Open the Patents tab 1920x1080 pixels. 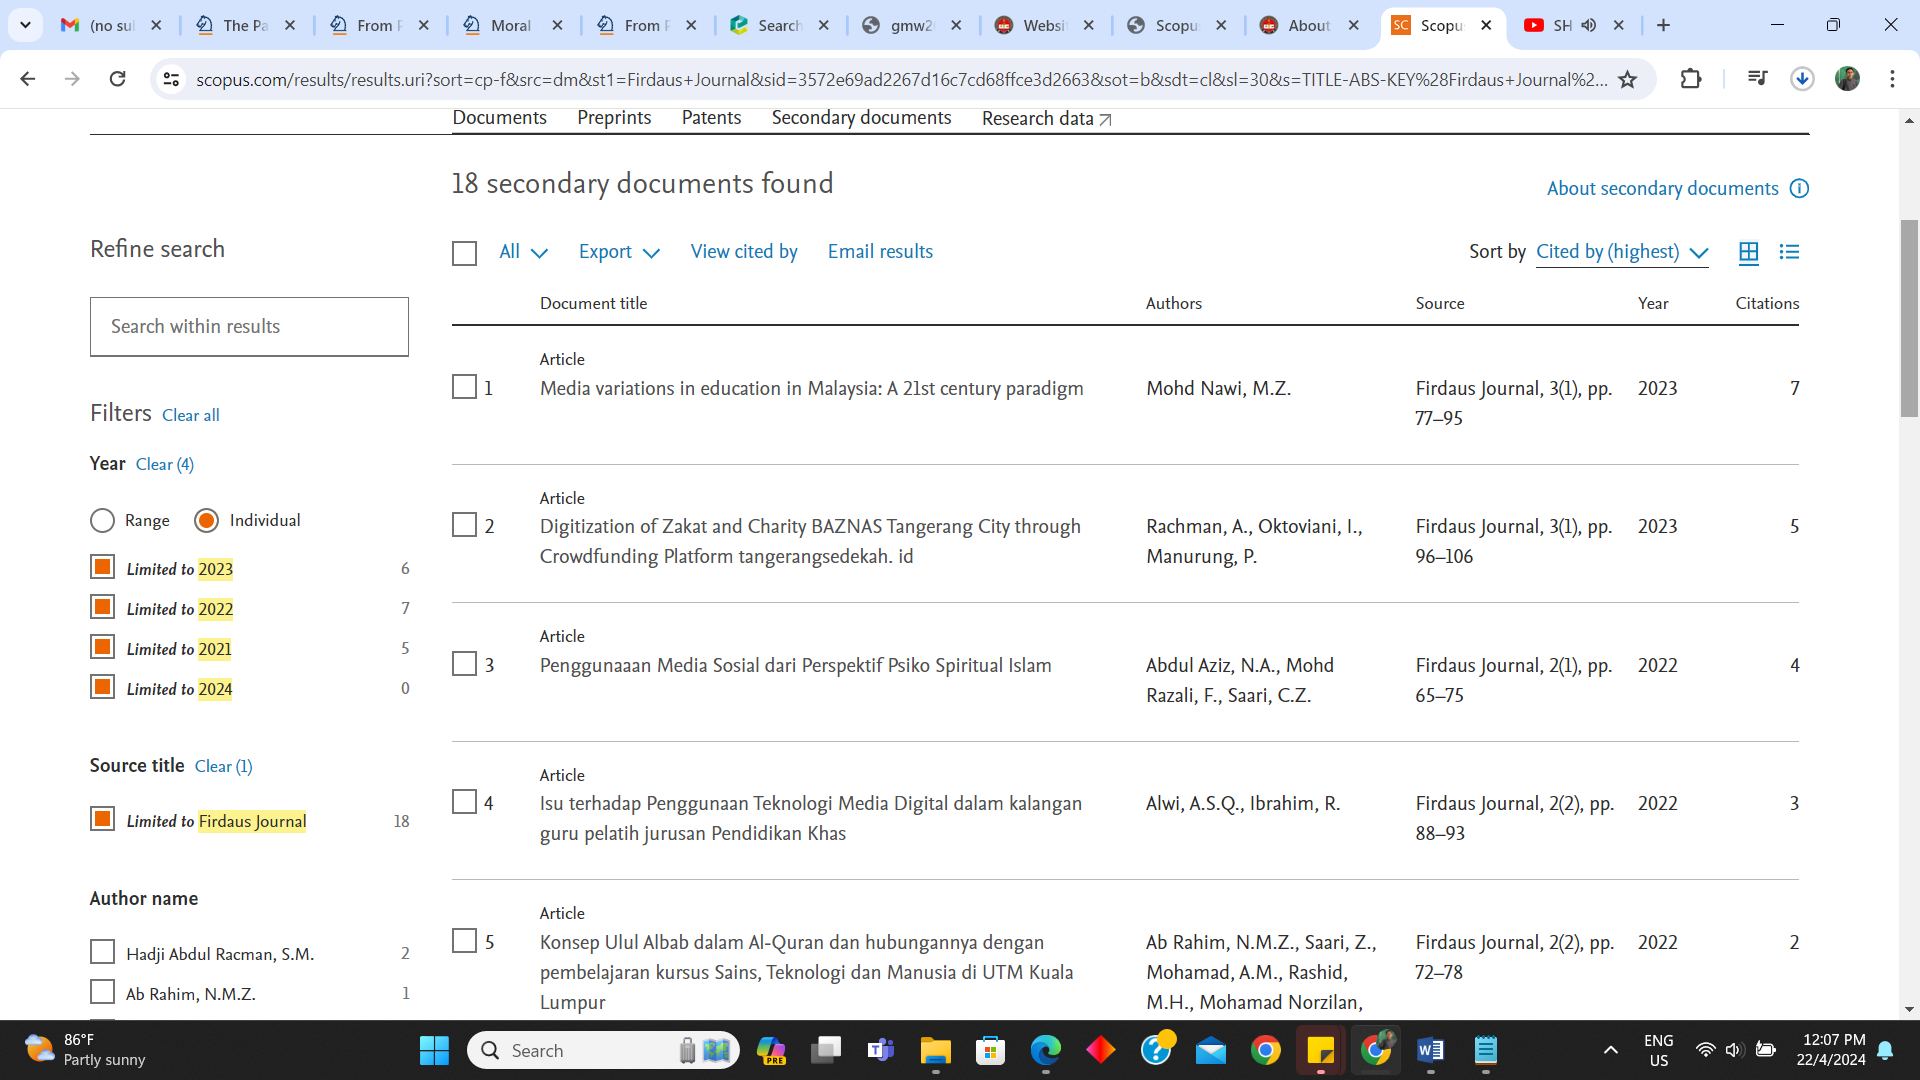pos(711,118)
